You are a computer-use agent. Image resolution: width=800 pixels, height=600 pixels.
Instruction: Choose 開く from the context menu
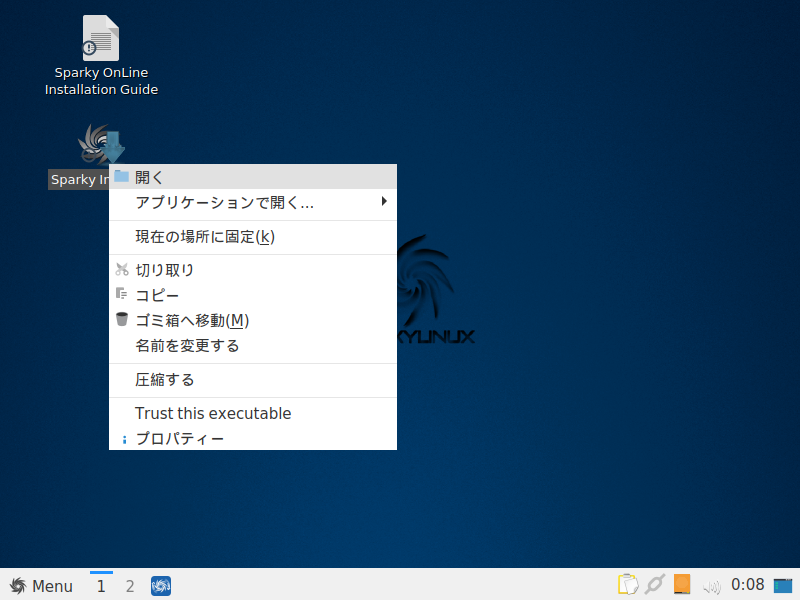(x=253, y=177)
